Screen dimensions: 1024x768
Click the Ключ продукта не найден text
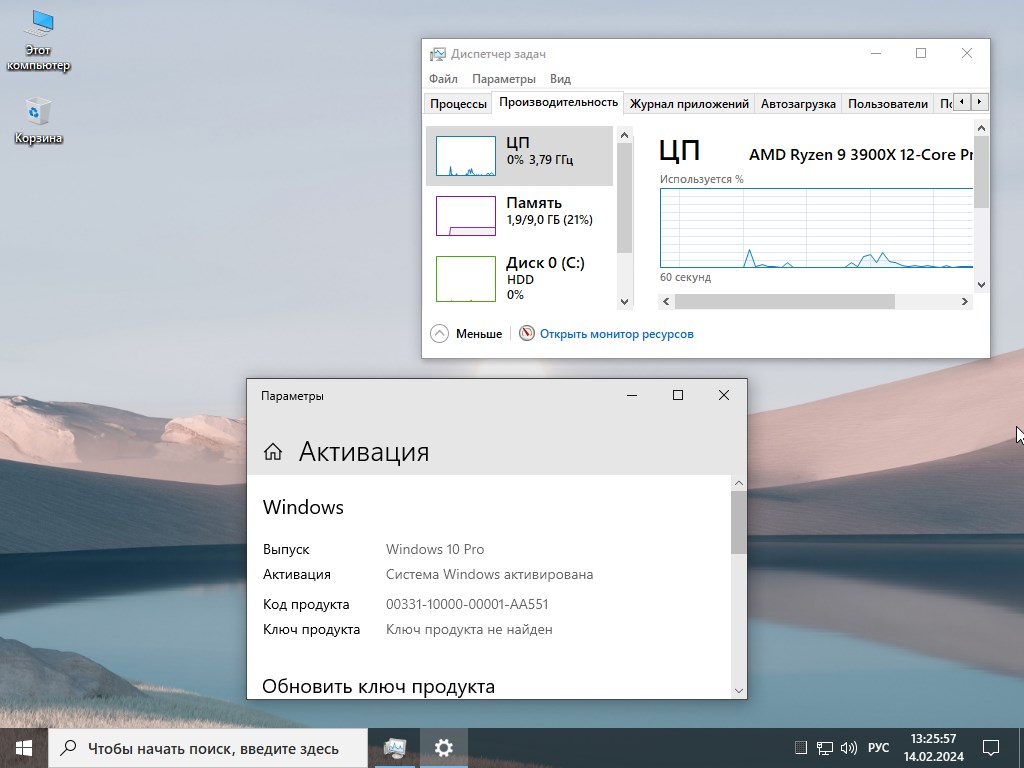point(469,630)
